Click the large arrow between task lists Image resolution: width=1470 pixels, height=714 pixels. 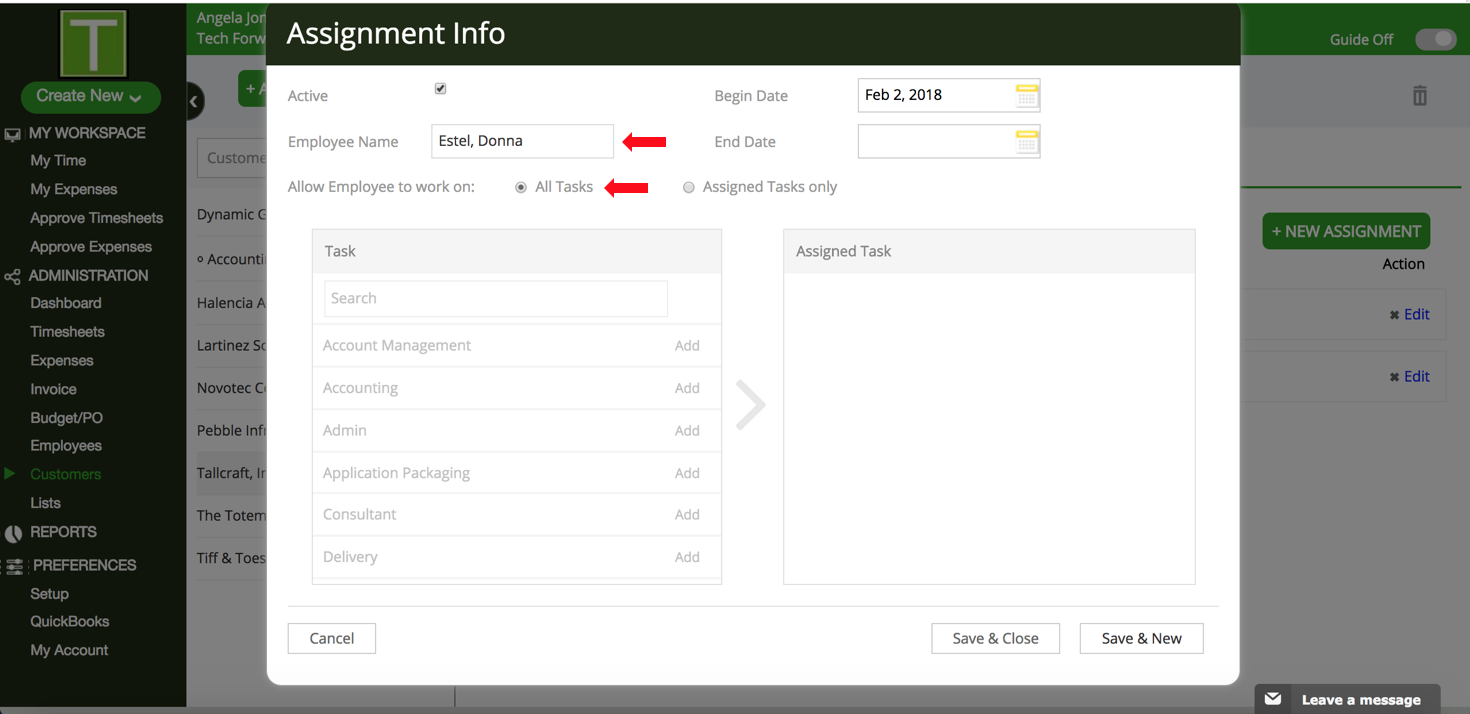[750, 405]
